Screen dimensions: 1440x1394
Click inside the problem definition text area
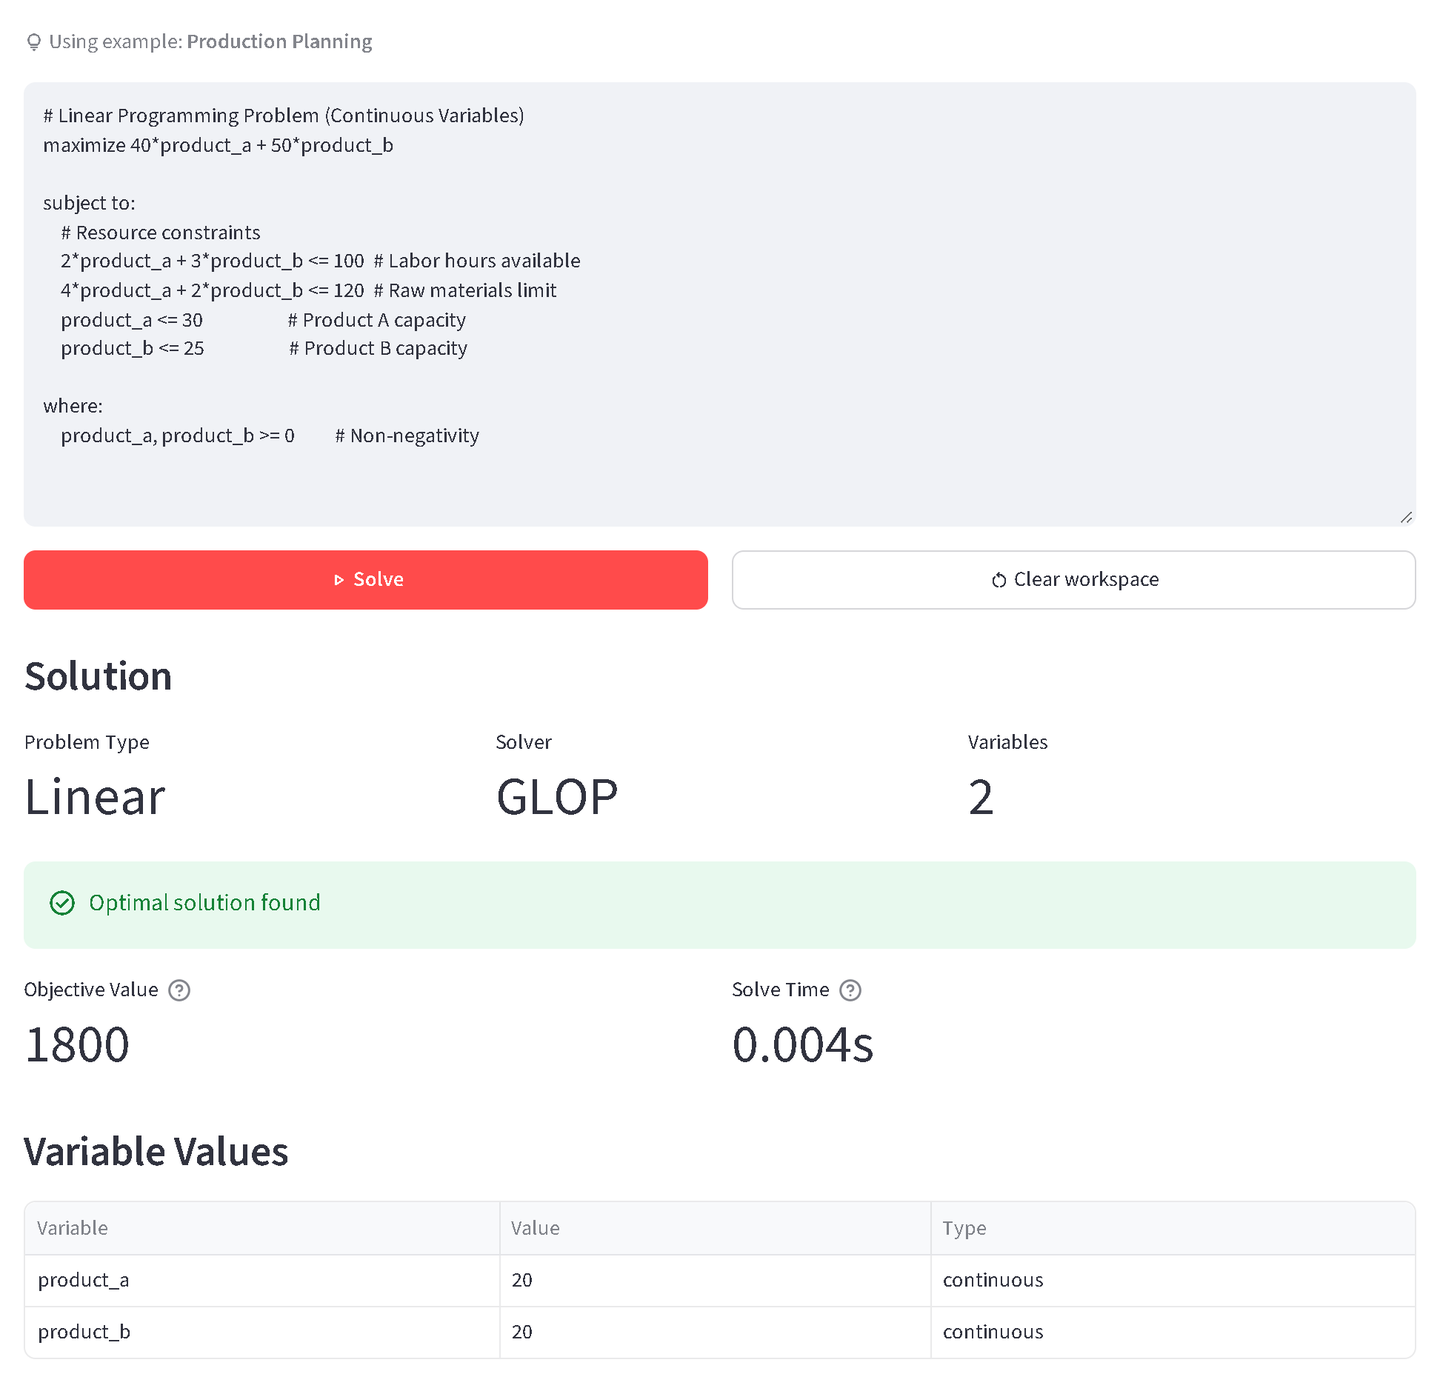720,305
